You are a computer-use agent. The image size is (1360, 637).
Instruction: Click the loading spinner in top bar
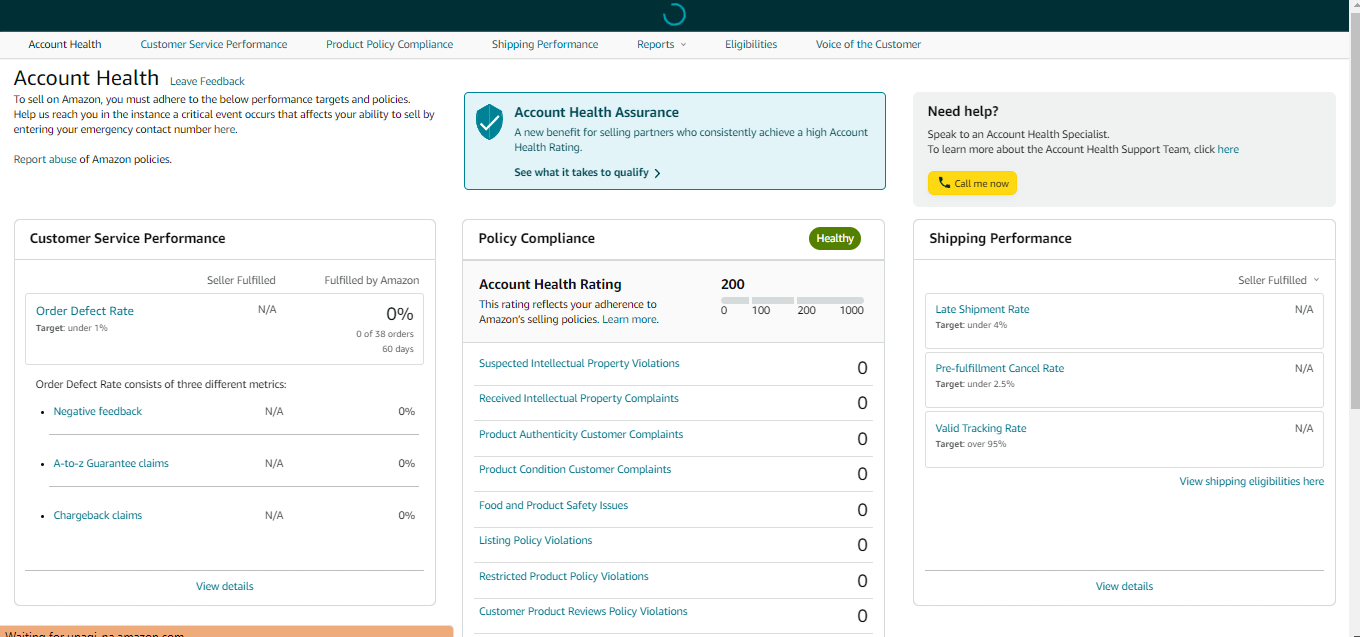pos(675,14)
